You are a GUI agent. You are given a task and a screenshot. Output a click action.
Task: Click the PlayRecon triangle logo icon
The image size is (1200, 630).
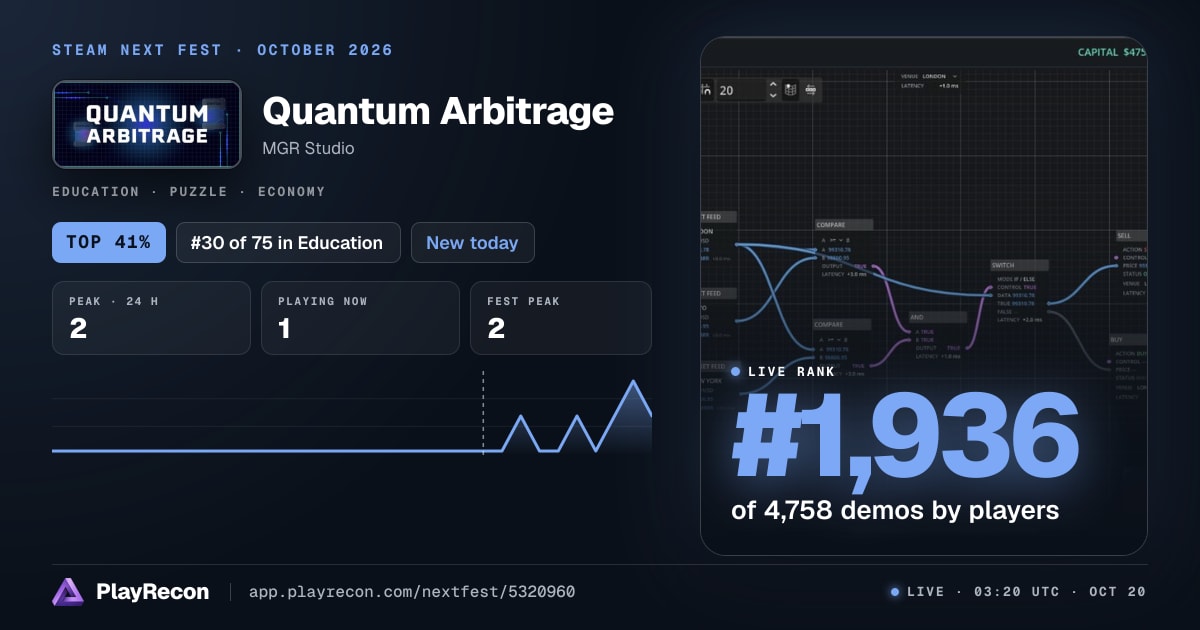68,592
